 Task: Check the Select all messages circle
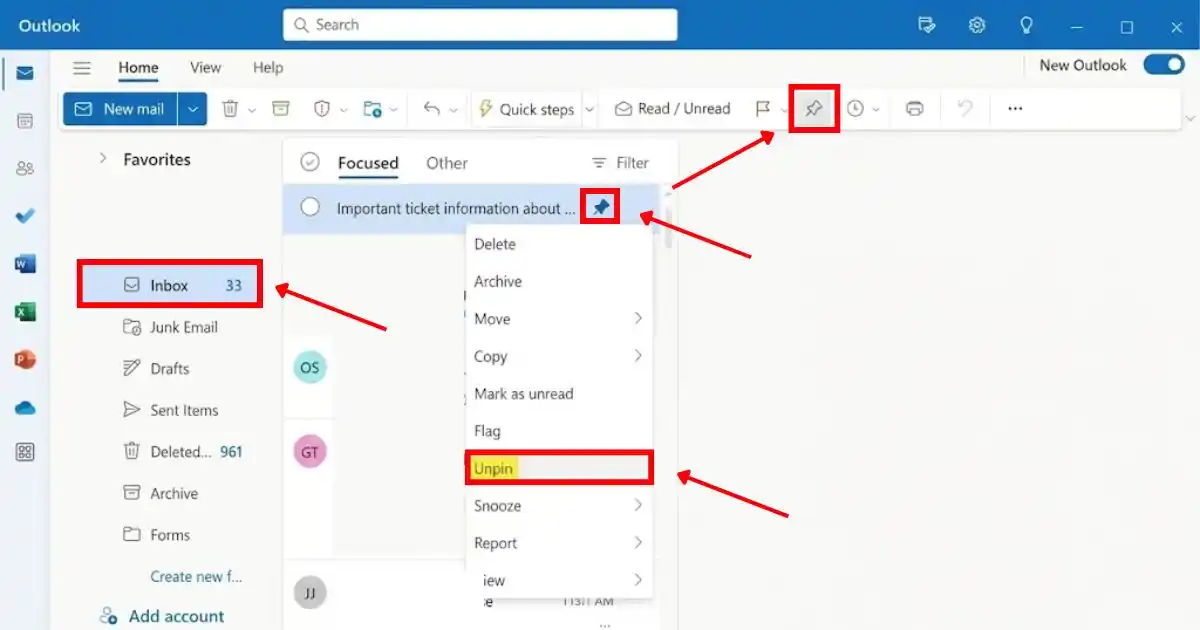click(x=310, y=162)
